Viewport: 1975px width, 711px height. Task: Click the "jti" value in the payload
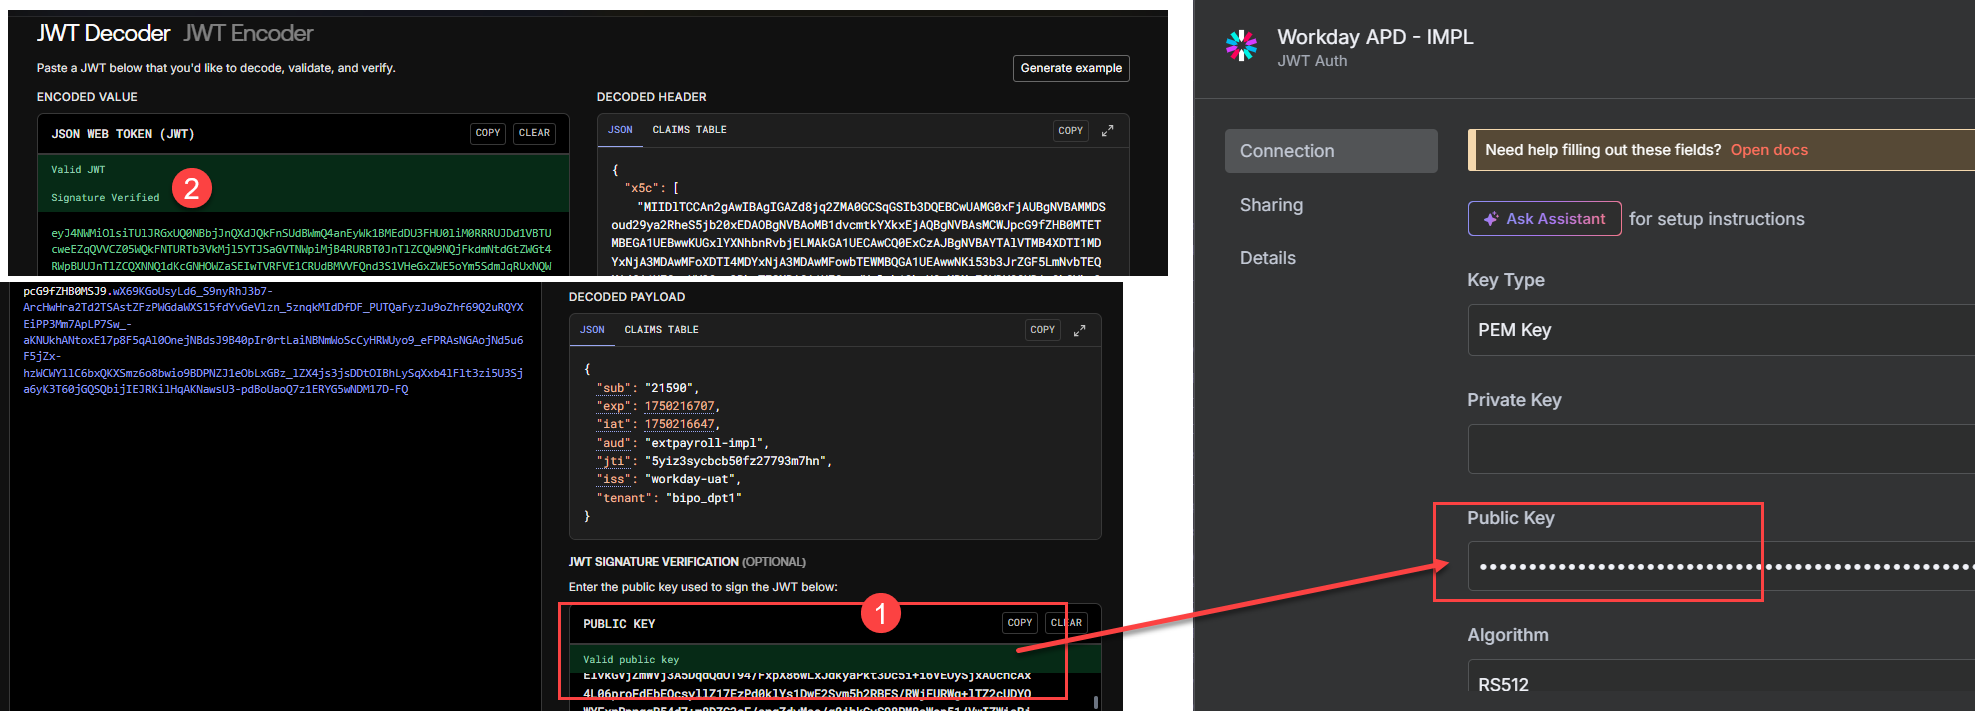click(x=736, y=461)
